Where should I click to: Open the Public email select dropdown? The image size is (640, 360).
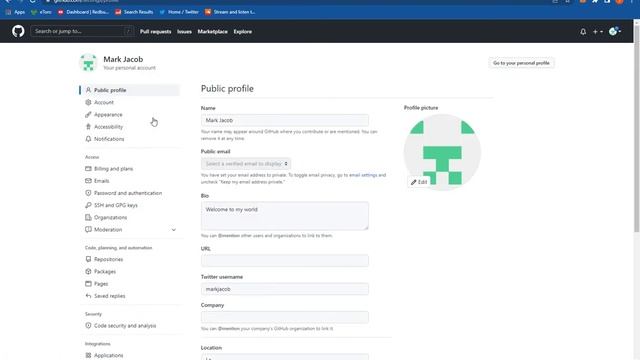click(x=246, y=164)
